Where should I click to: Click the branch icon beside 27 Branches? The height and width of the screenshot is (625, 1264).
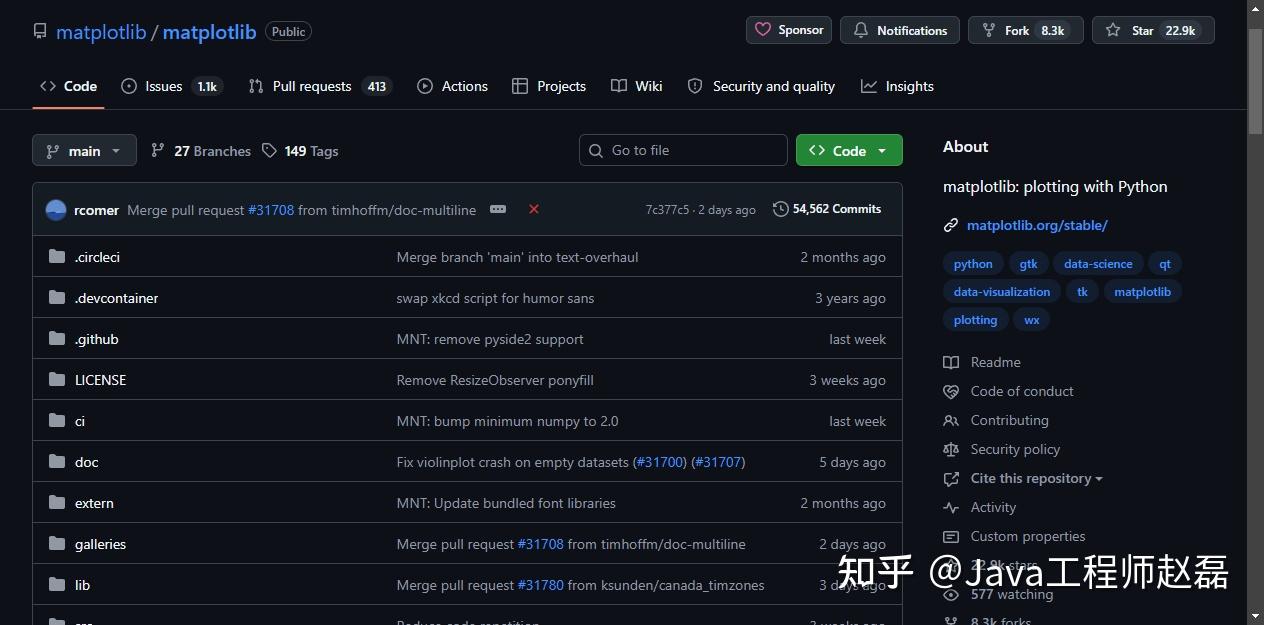158,151
